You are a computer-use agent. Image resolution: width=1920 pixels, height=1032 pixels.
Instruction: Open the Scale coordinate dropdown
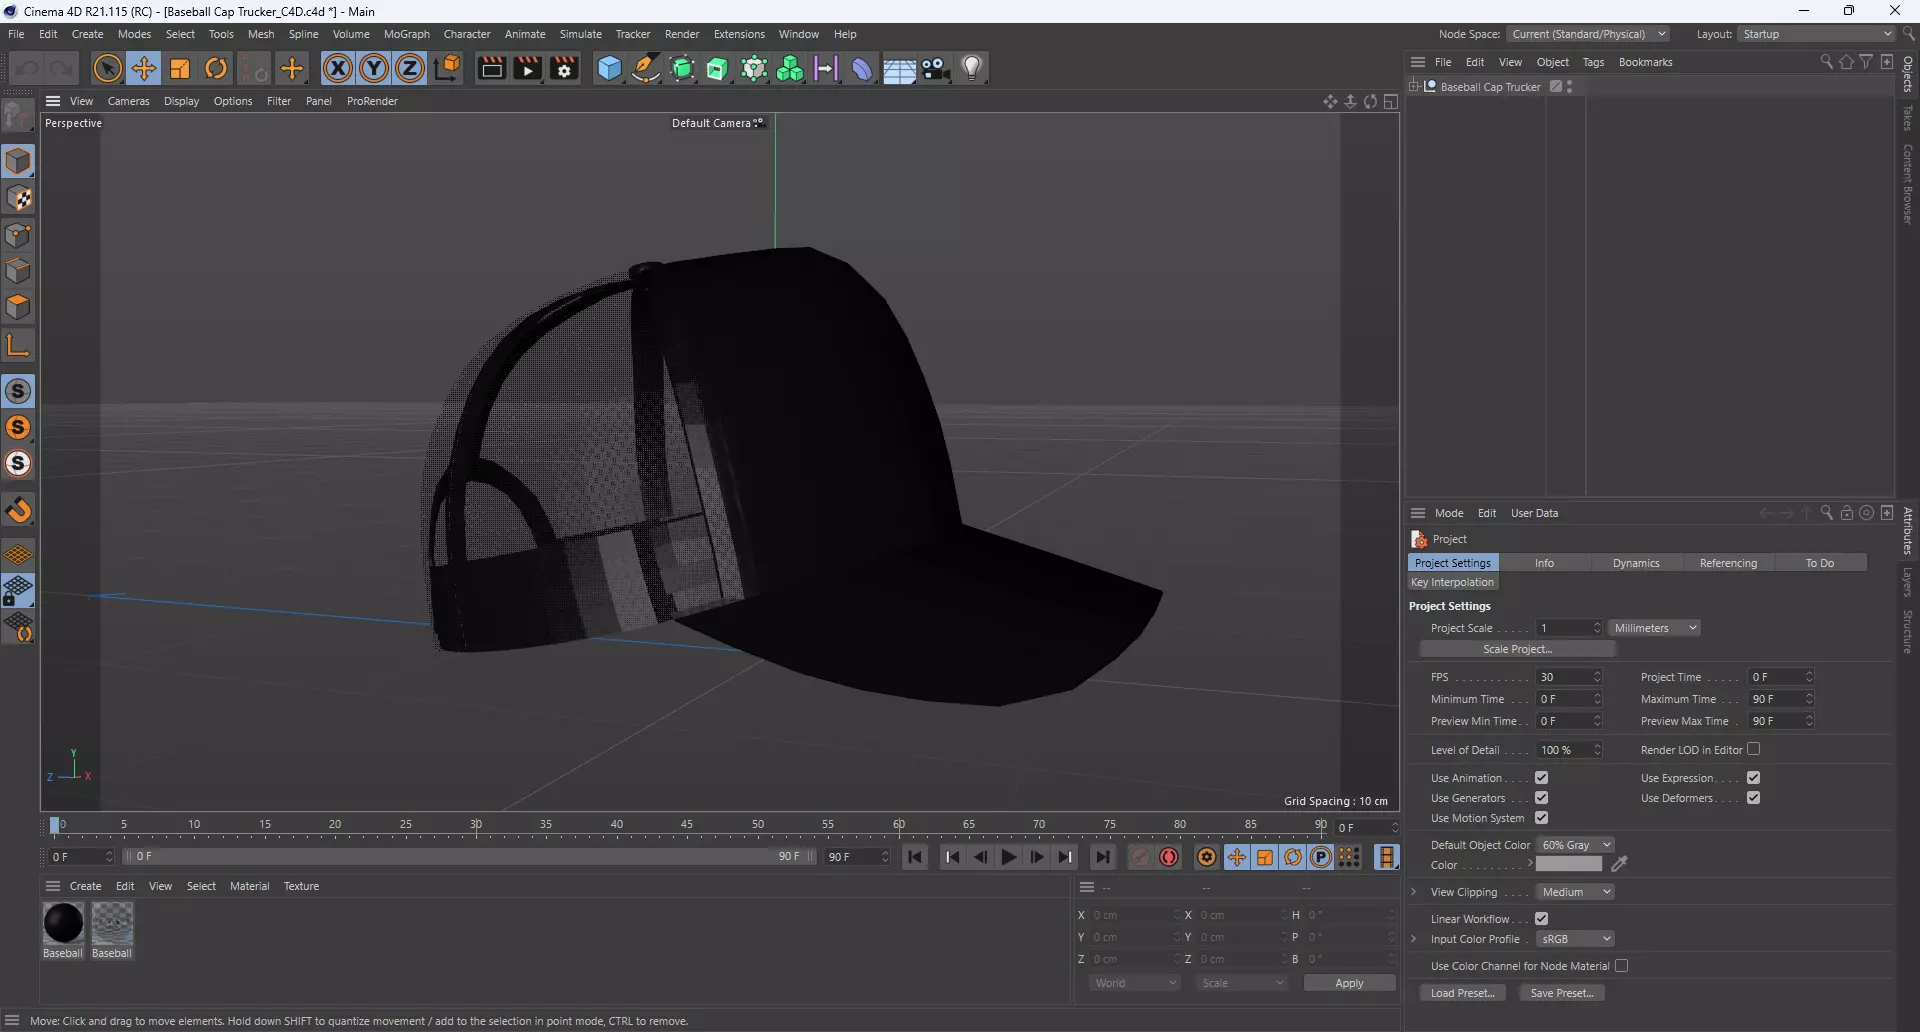click(1242, 983)
